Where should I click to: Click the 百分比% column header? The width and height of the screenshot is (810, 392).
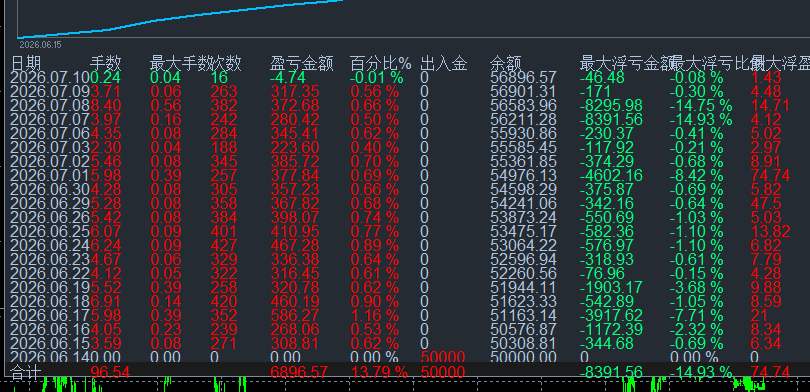(381, 64)
